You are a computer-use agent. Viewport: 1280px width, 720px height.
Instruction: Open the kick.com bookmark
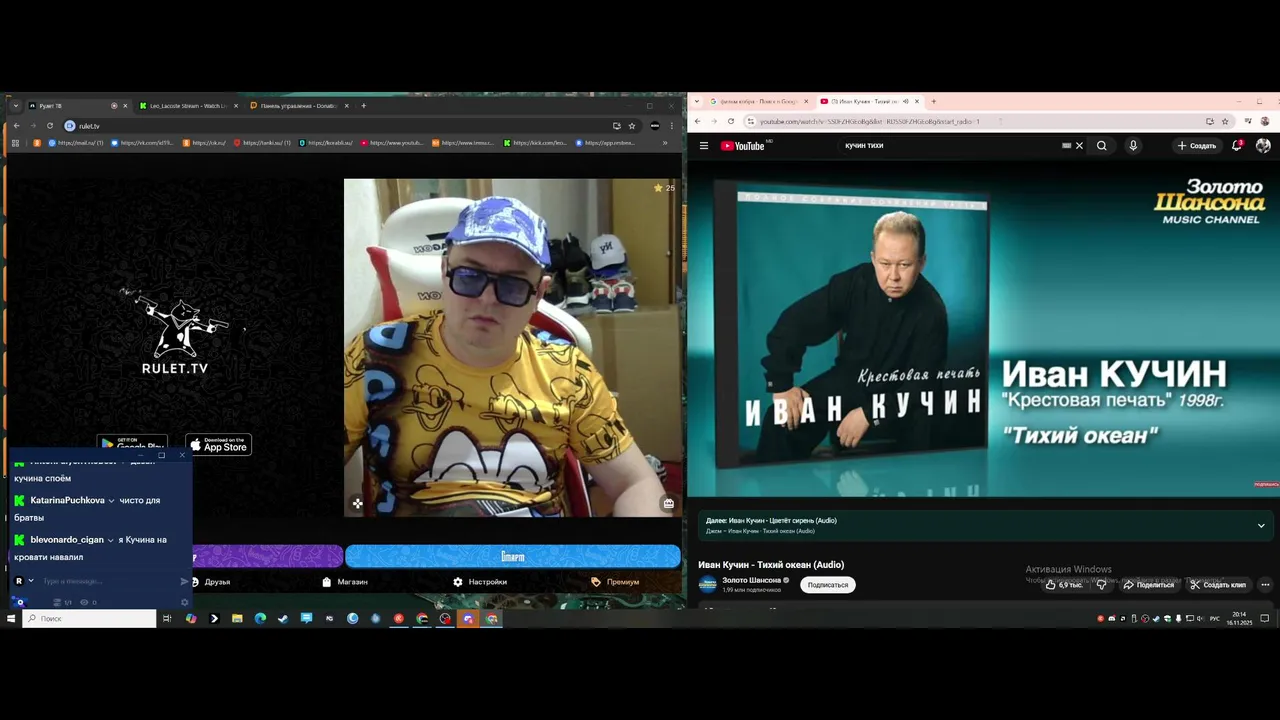pos(536,143)
